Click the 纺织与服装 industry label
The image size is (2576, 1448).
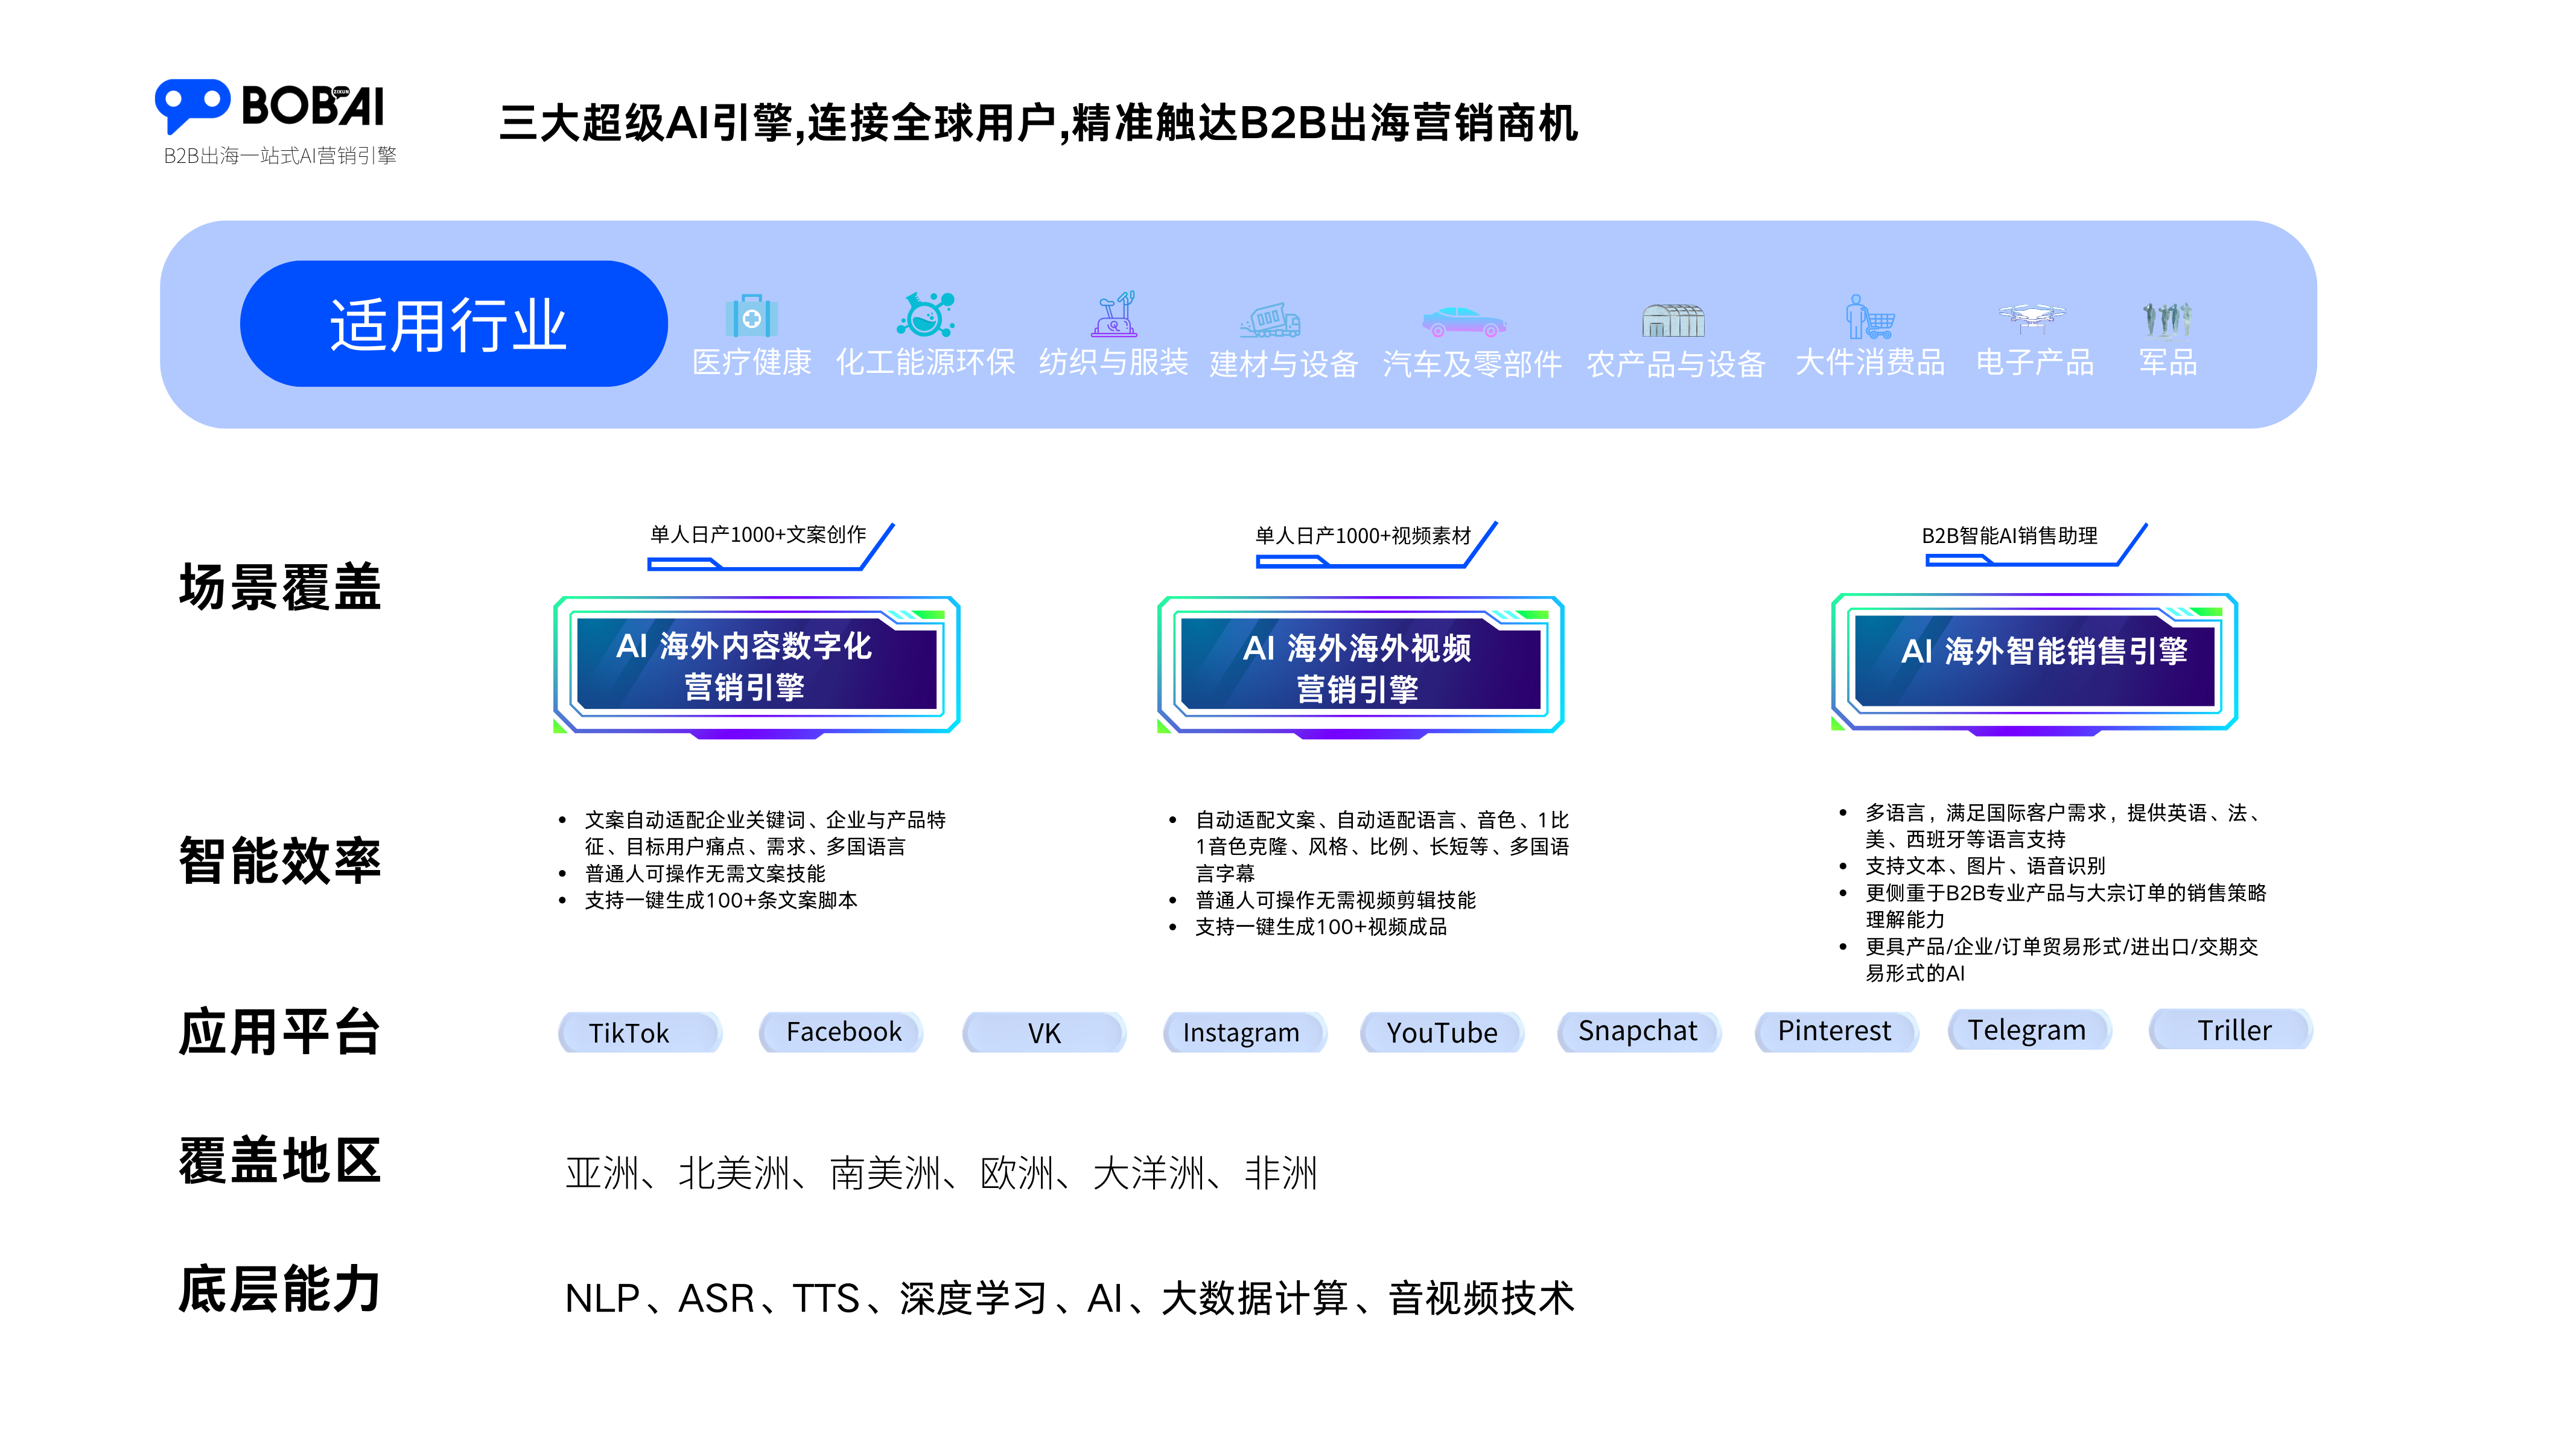point(1113,362)
